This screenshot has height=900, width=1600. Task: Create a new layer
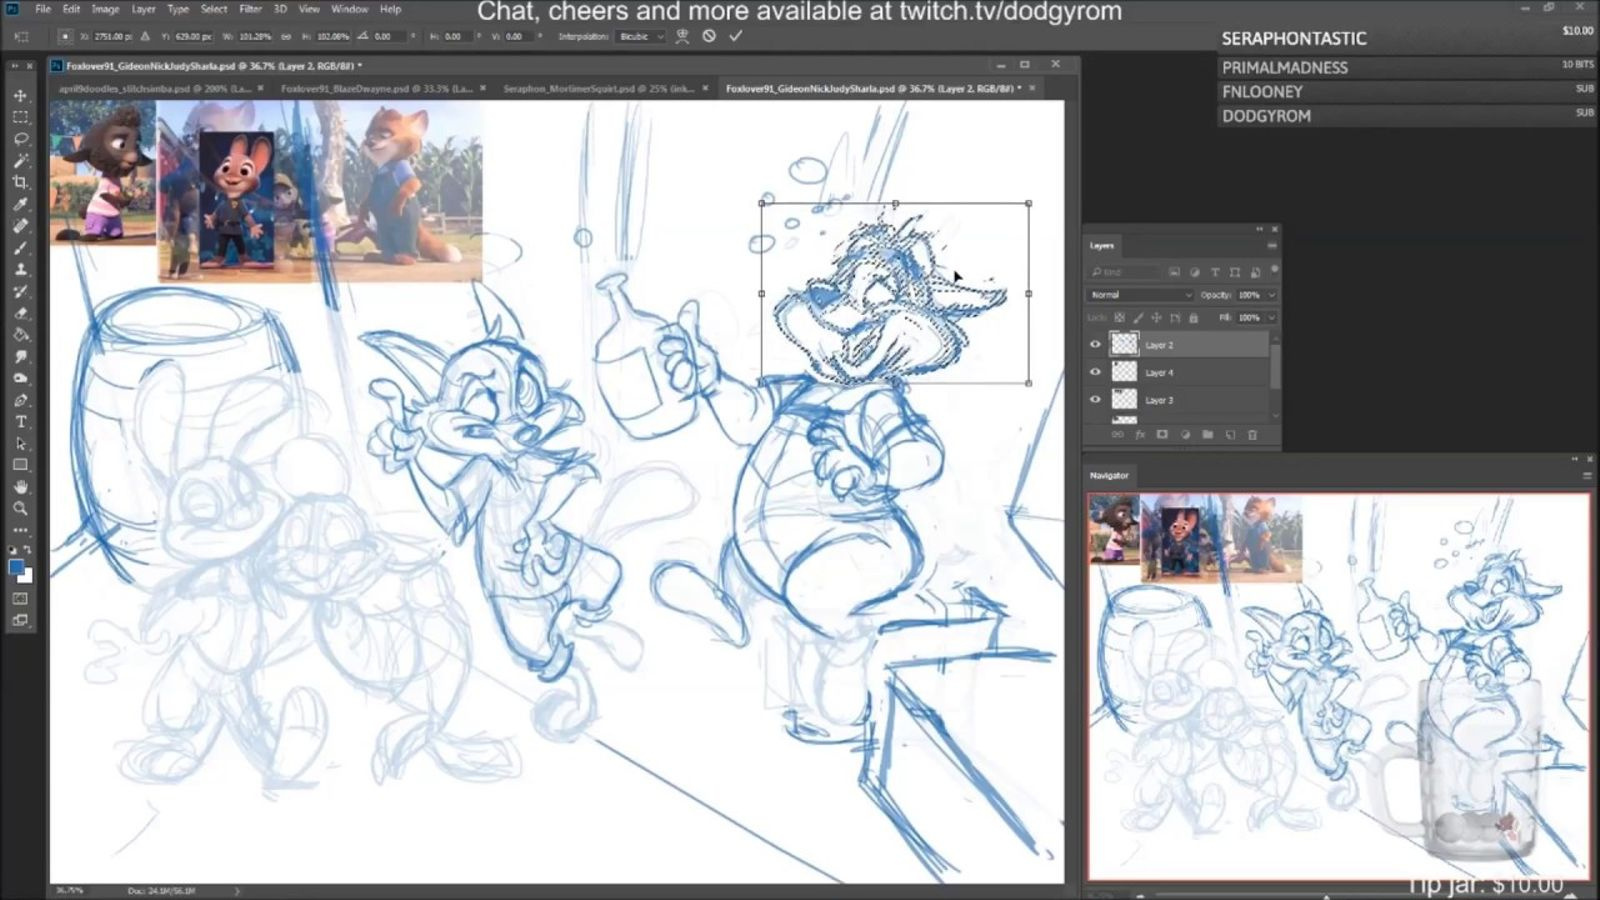[x=1230, y=435]
